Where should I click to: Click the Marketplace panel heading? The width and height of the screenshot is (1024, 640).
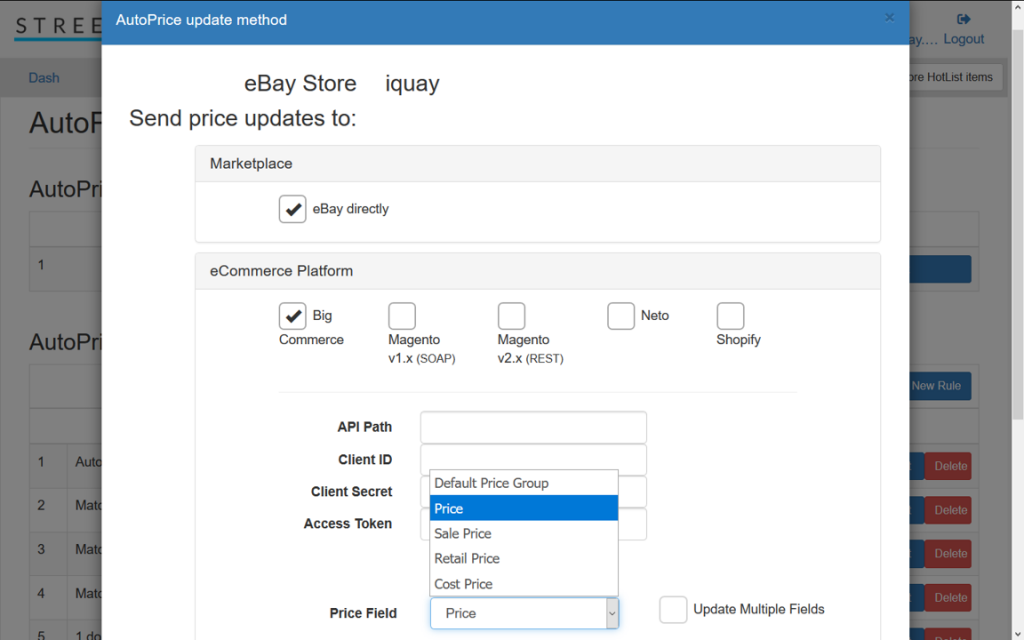pos(537,164)
